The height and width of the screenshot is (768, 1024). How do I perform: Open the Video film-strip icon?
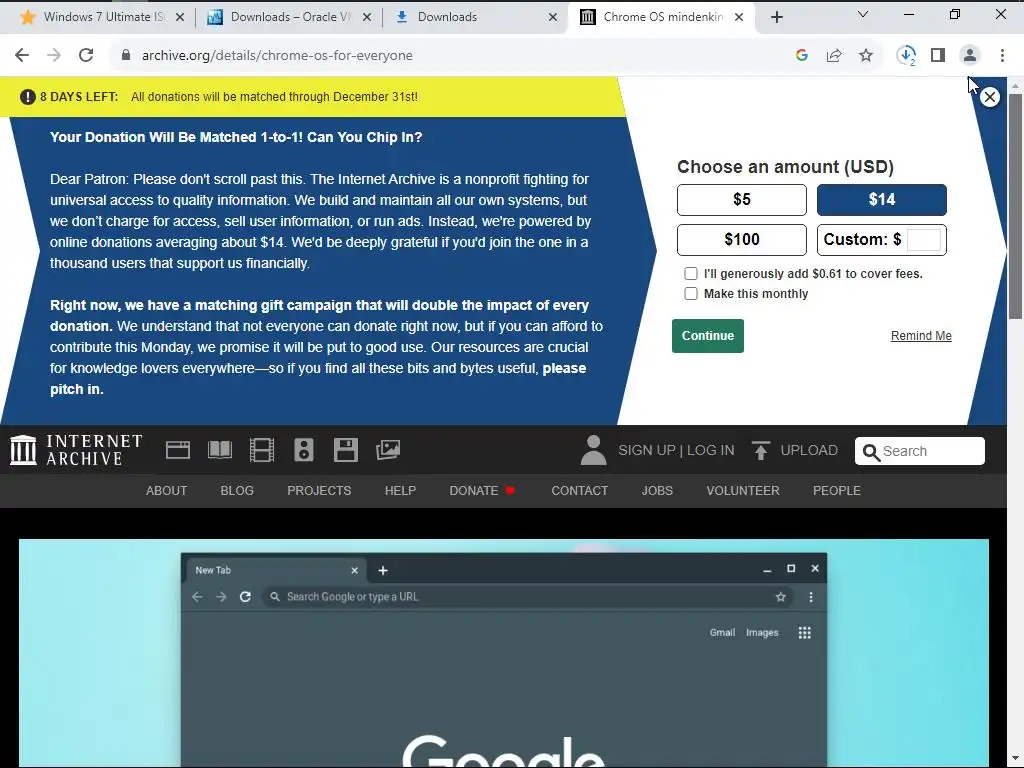click(262, 450)
